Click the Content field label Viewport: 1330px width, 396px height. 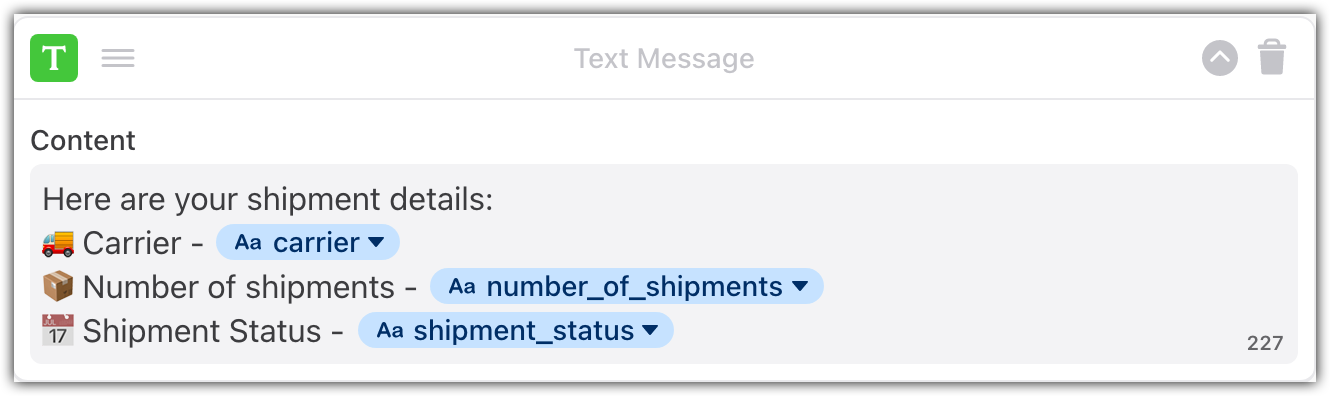pyautogui.click(x=83, y=141)
